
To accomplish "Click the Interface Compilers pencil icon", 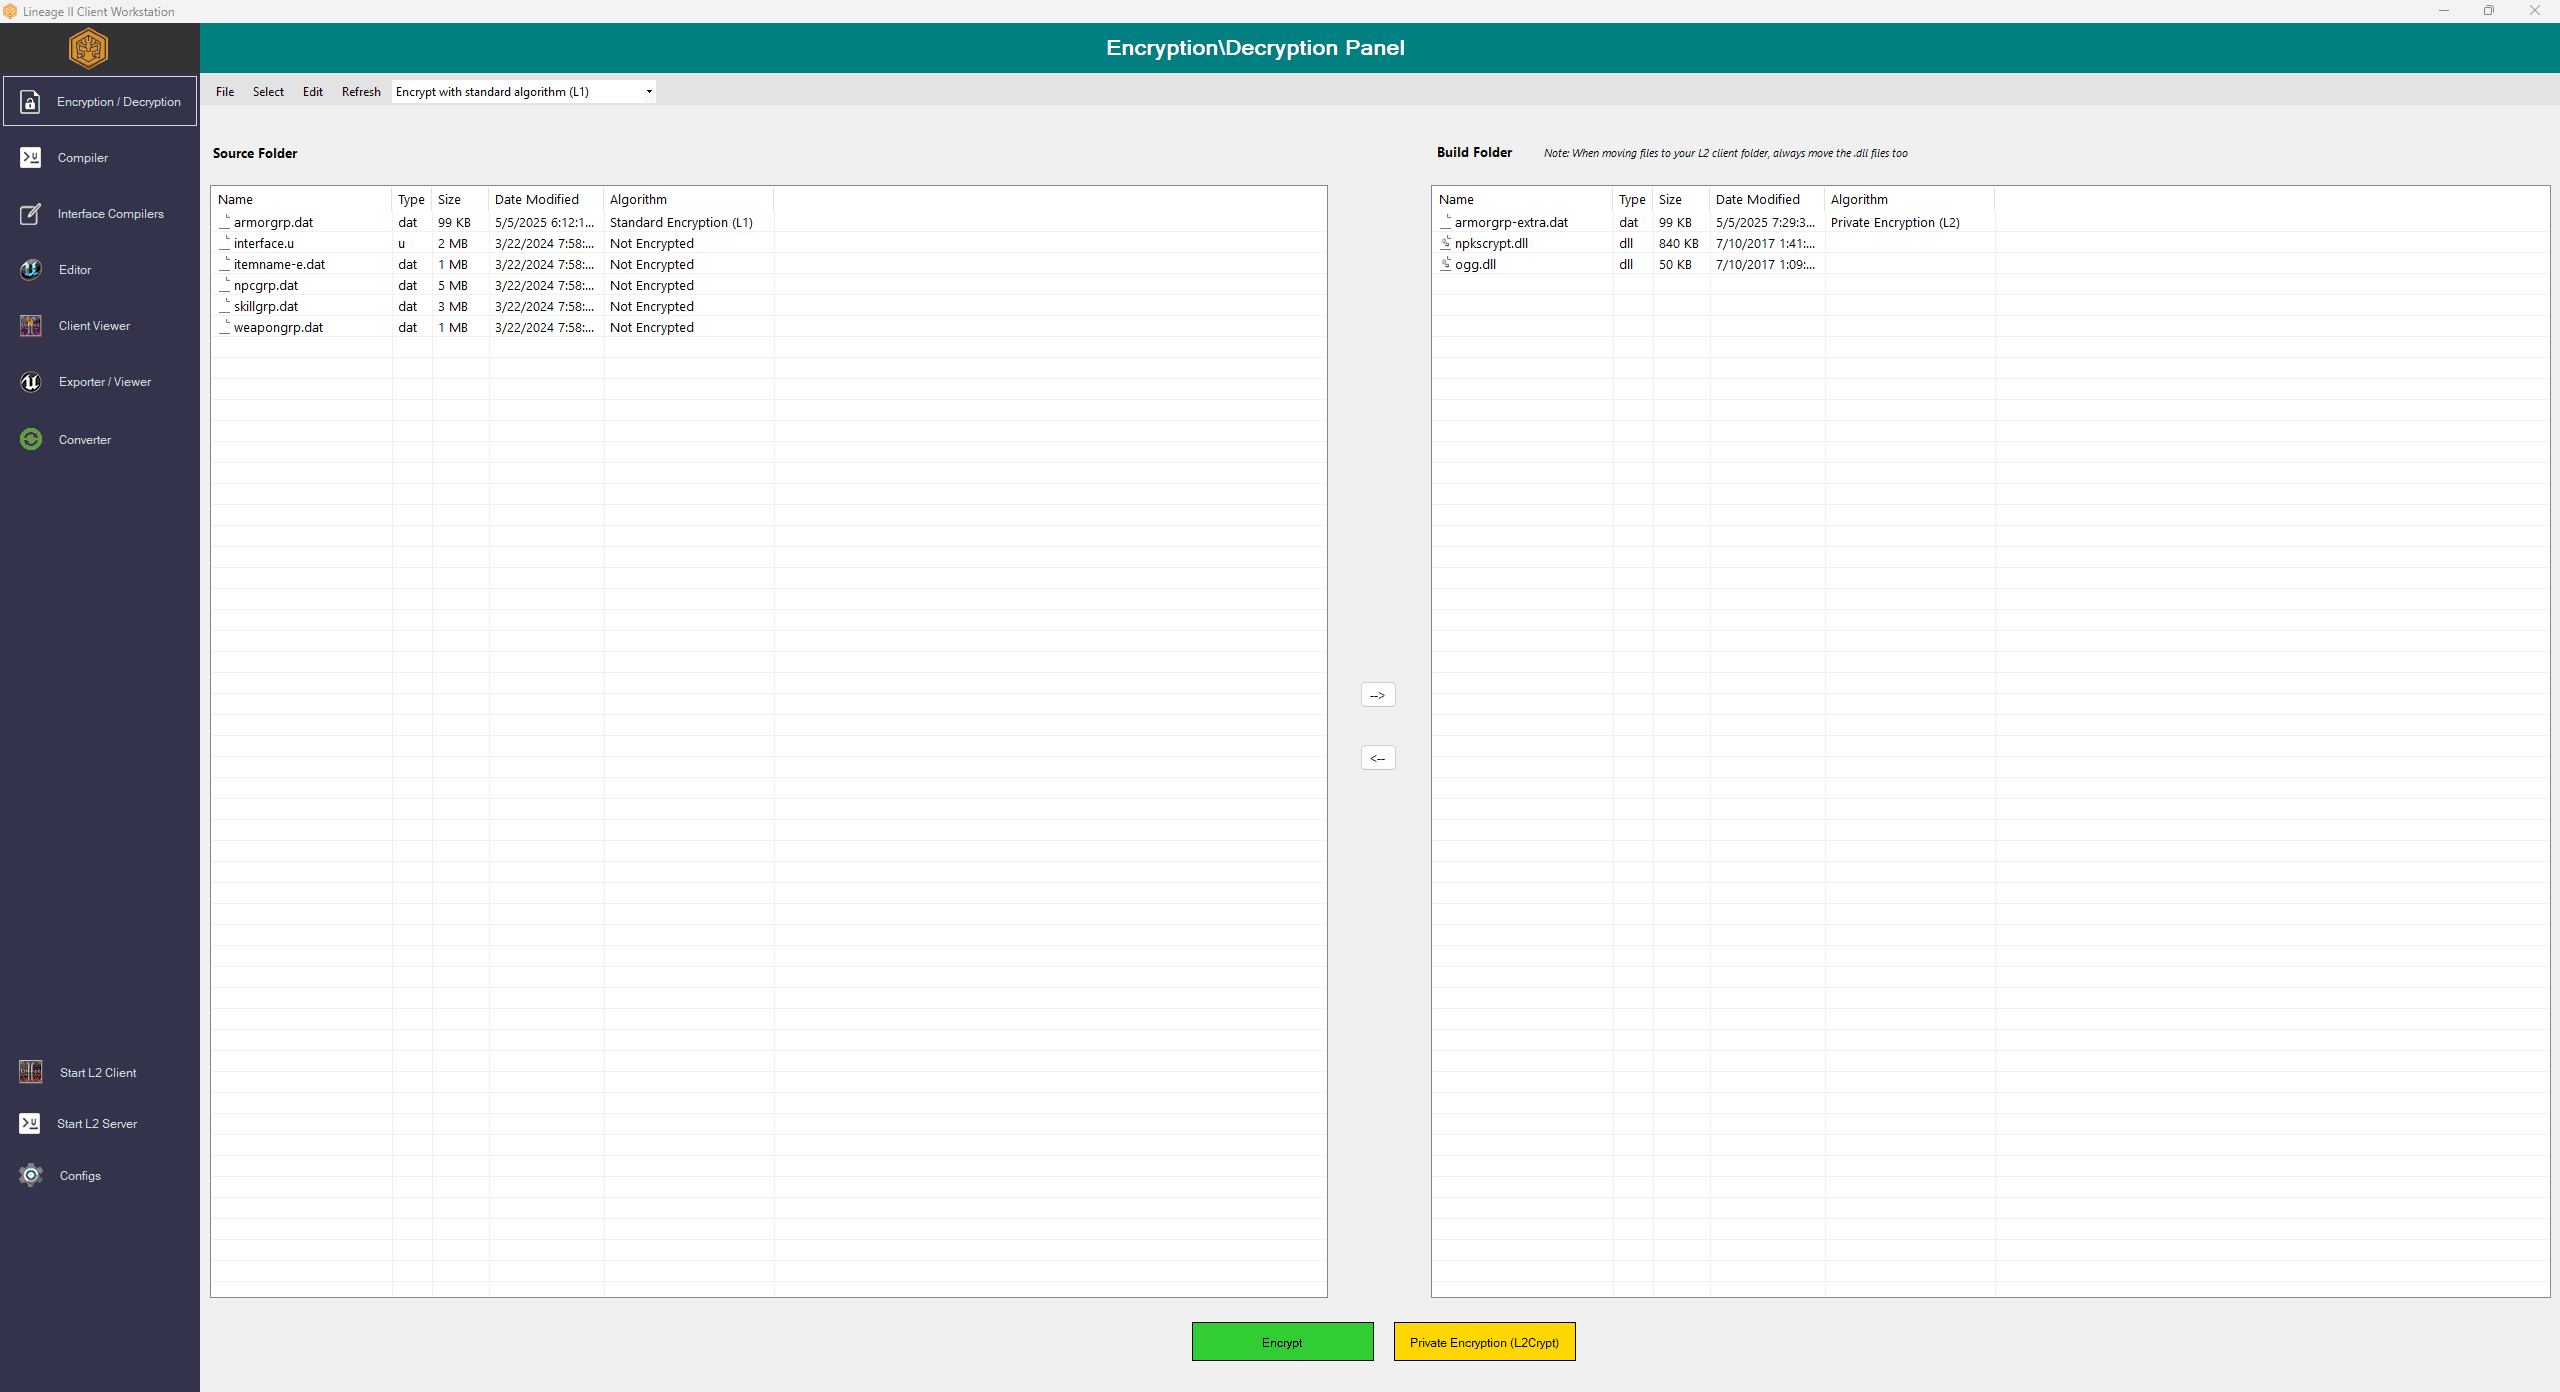I will pyautogui.click(x=30, y=214).
